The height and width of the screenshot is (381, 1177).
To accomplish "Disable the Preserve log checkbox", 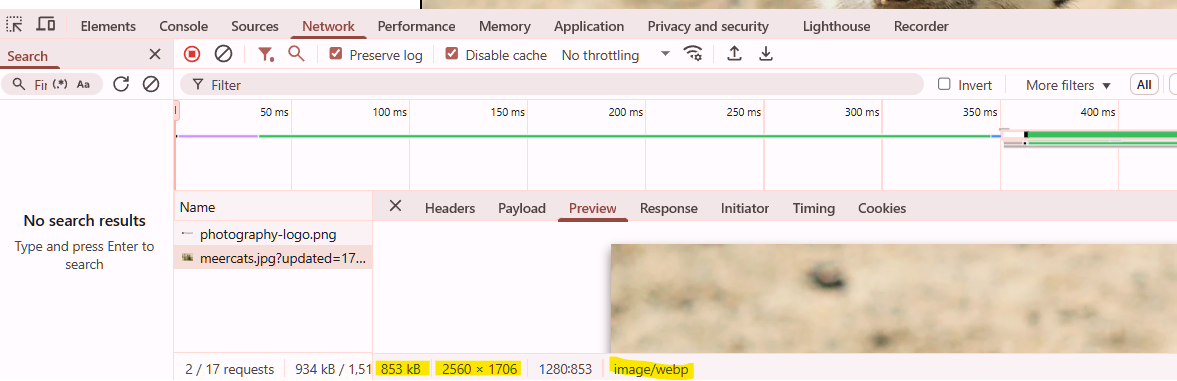I will pyautogui.click(x=336, y=54).
